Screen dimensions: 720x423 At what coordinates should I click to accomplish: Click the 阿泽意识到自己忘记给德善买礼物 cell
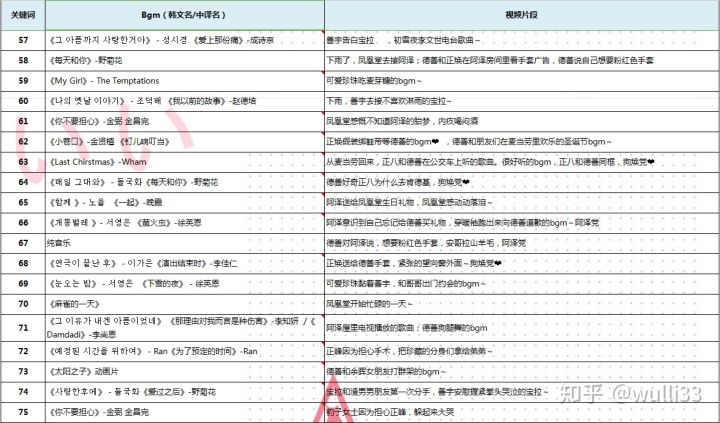(522, 223)
